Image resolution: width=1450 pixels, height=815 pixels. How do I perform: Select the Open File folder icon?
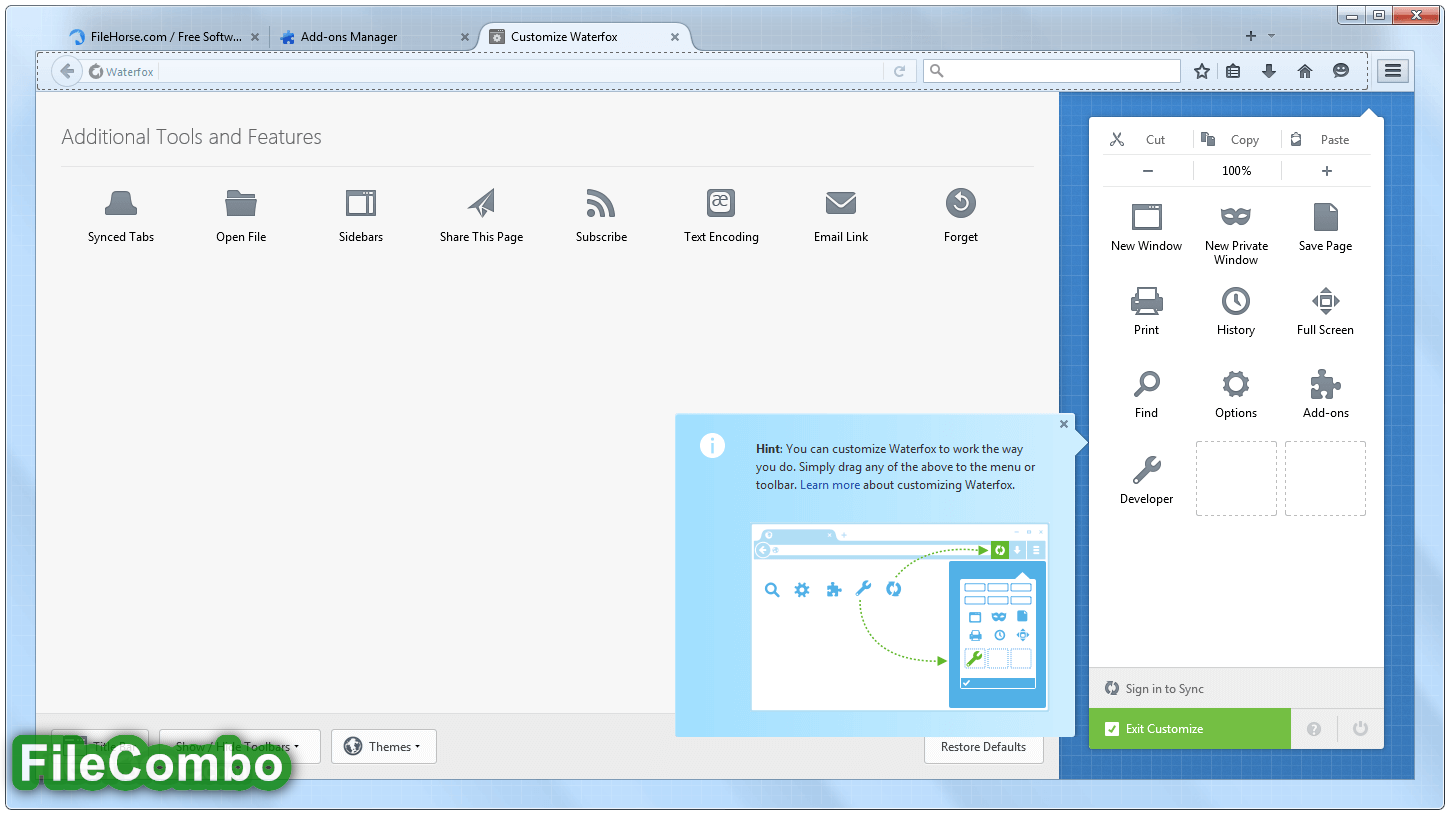[241, 203]
